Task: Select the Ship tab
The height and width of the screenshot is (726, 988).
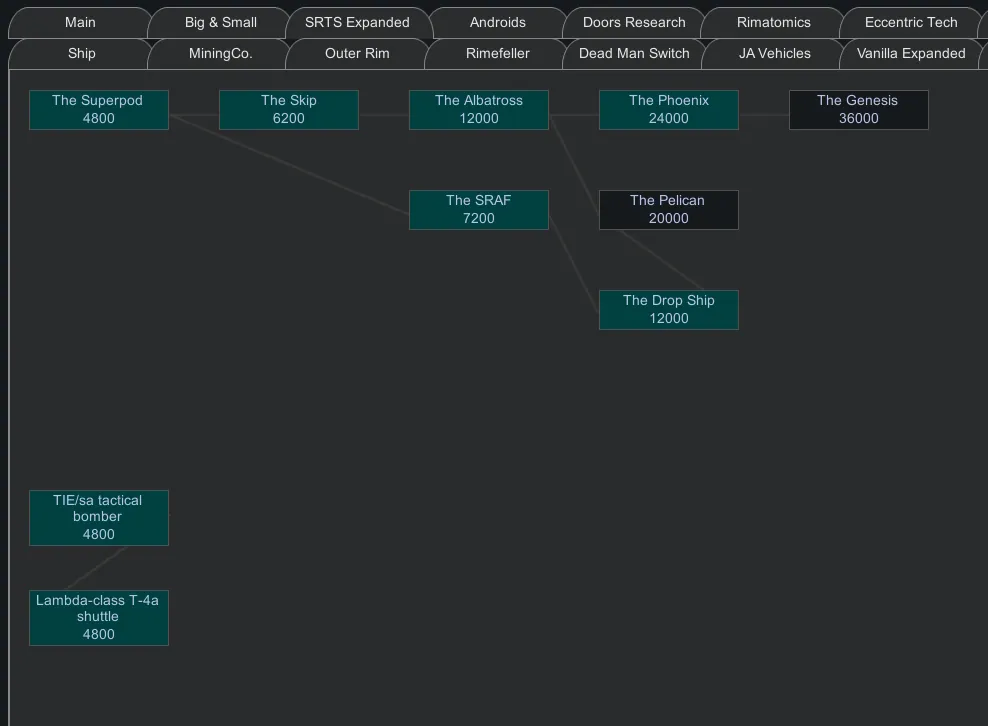Action: (x=82, y=53)
